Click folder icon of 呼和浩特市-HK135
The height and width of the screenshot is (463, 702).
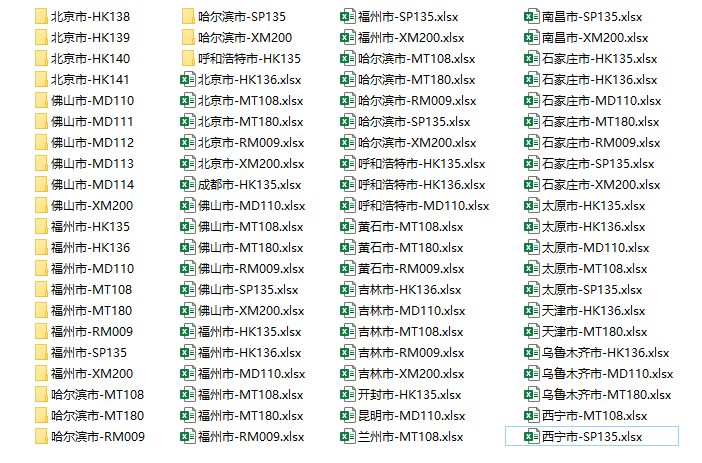pos(188,59)
